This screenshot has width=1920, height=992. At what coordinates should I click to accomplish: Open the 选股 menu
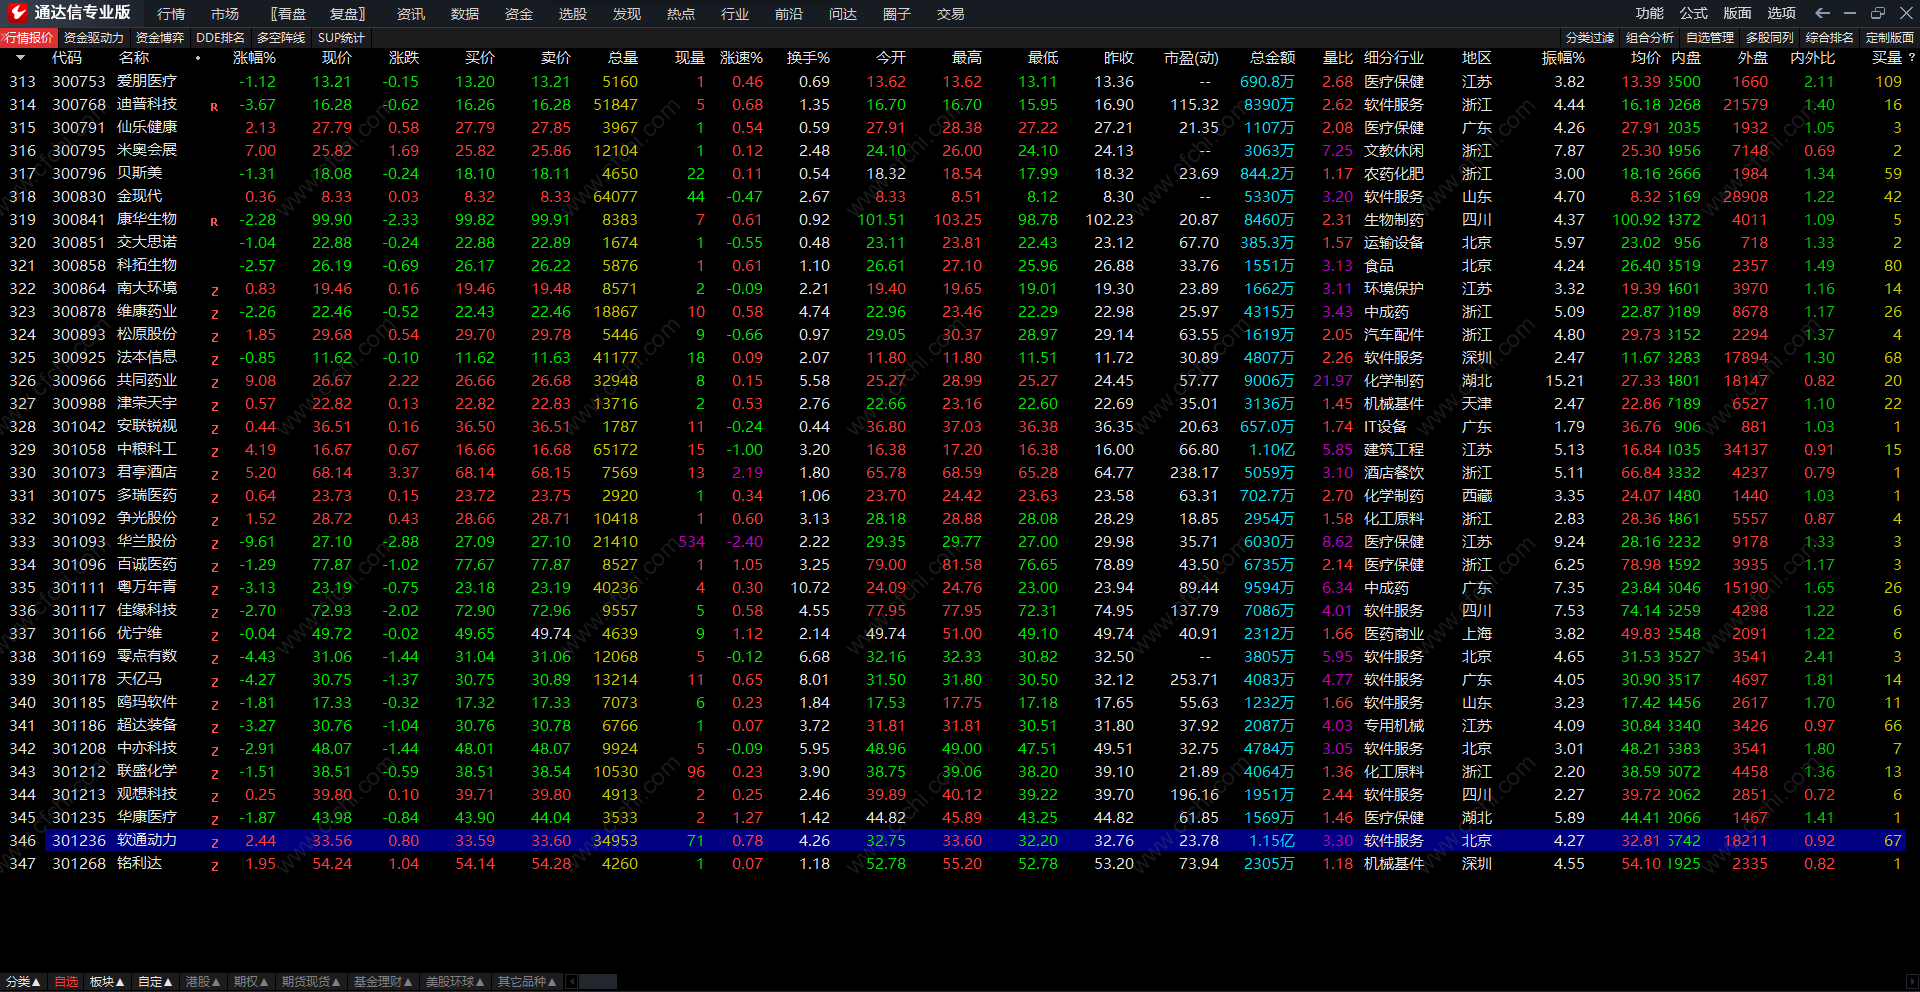tap(573, 14)
